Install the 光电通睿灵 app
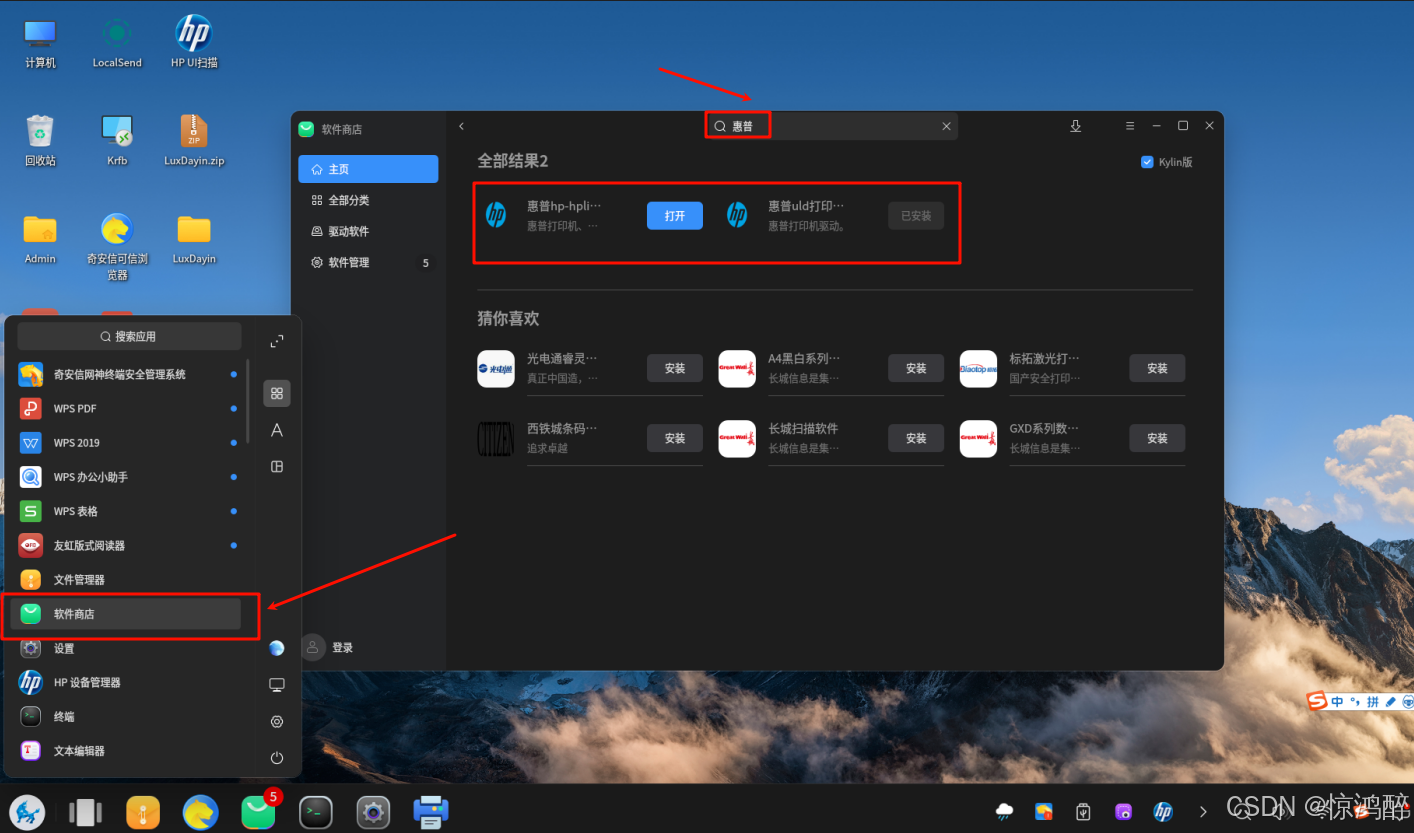Viewport: 1414px width, 833px height. [675, 368]
